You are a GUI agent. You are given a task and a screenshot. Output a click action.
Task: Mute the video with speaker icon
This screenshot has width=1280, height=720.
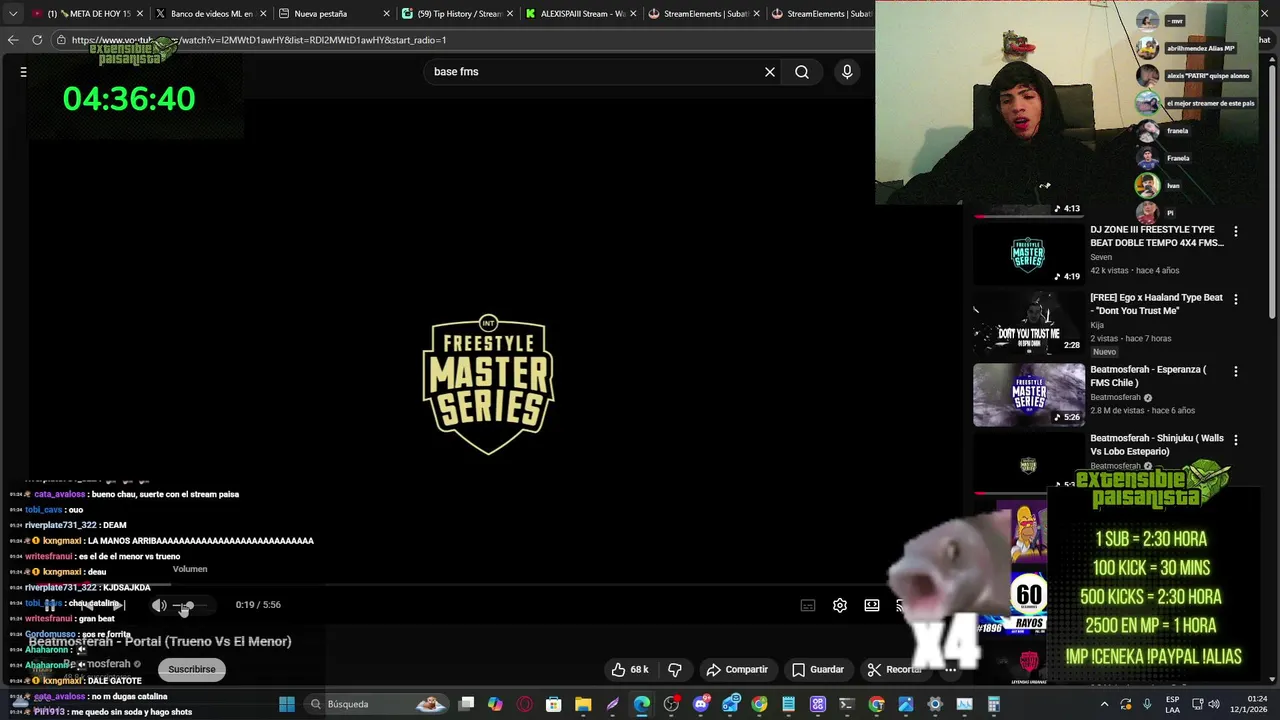pyautogui.click(x=159, y=605)
